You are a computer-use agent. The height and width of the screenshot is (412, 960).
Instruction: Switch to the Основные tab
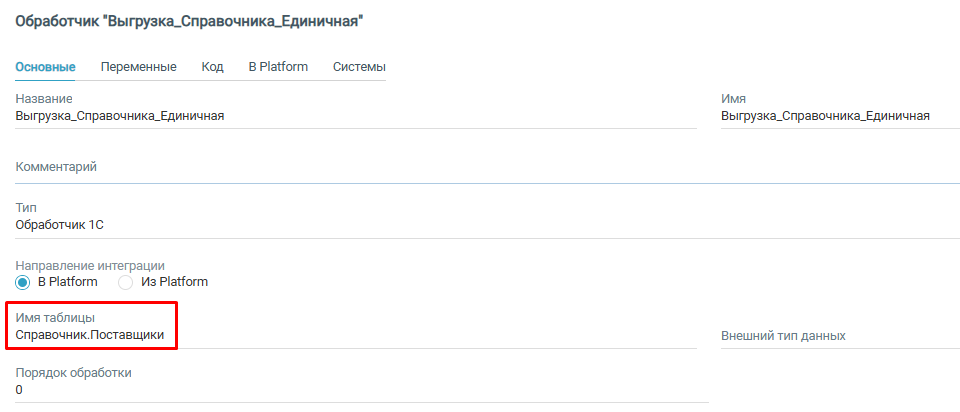tap(45, 67)
